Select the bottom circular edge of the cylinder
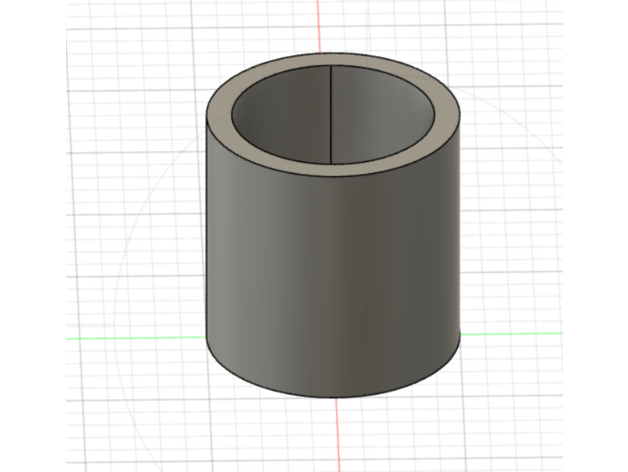Viewport: 628px width, 472px height. coord(333,397)
